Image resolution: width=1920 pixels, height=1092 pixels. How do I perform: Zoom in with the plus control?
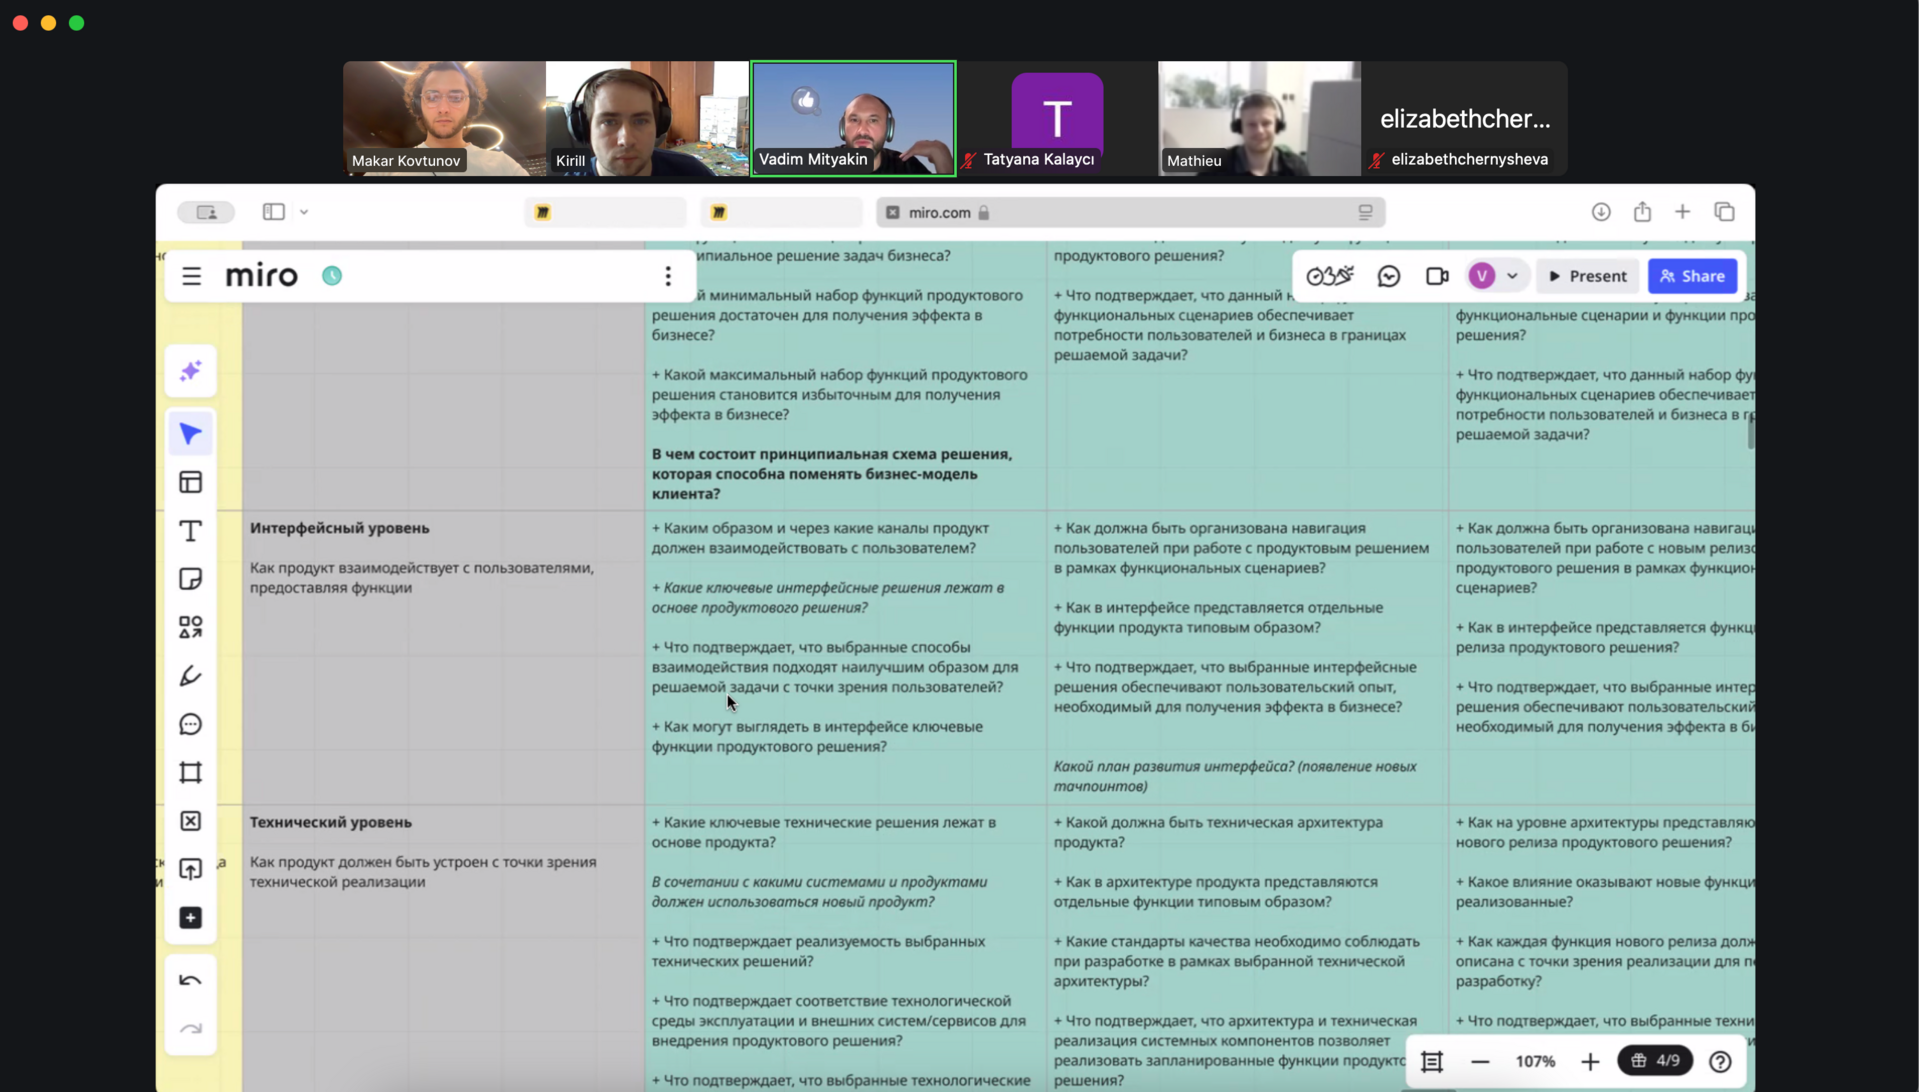[1590, 1061]
